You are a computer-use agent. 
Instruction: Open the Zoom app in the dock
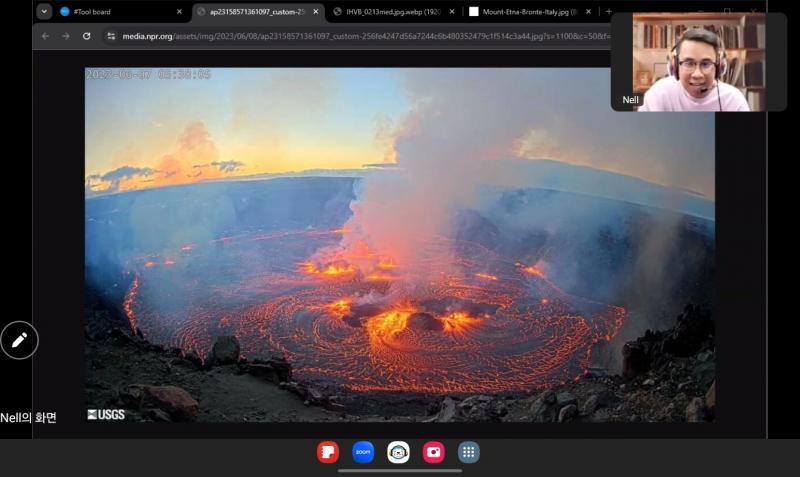(363, 452)
